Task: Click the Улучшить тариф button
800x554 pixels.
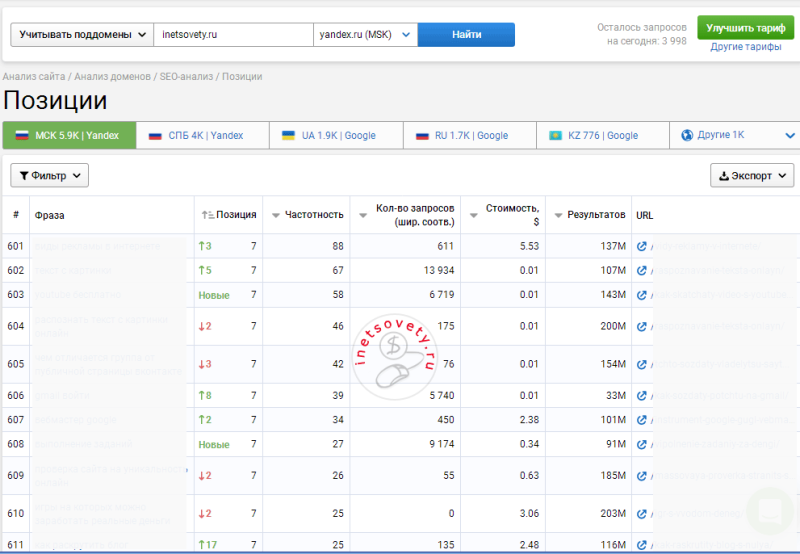Action: pos(745,28)
